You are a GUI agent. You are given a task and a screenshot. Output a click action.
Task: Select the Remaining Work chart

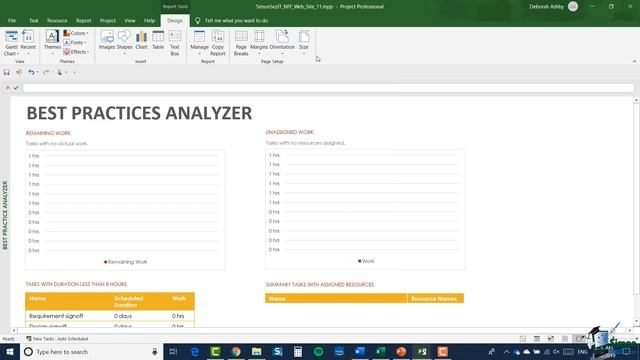125,210
